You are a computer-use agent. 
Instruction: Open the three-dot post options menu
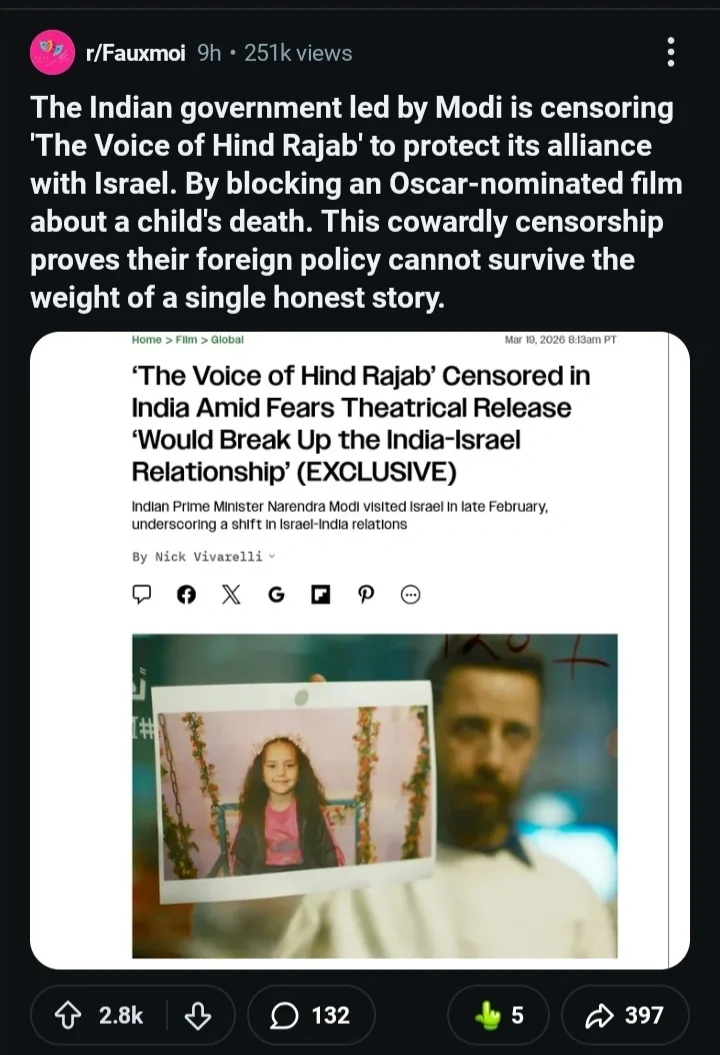pyautogui.click(x=671, y=52)
